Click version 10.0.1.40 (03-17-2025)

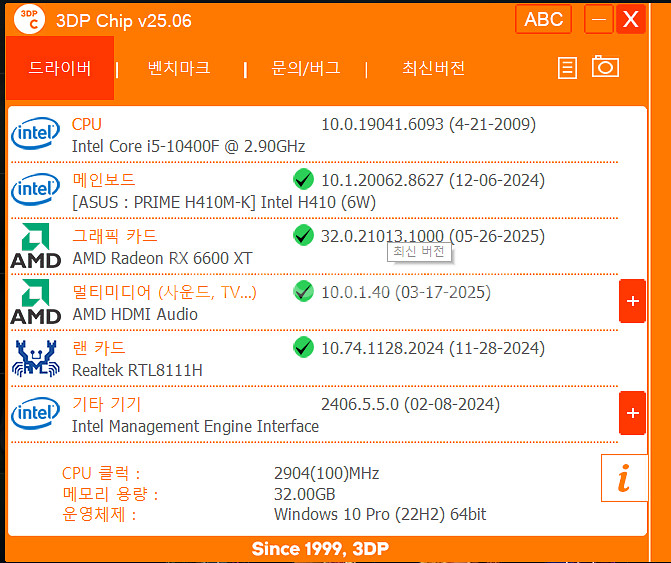[x=406, y=292]
